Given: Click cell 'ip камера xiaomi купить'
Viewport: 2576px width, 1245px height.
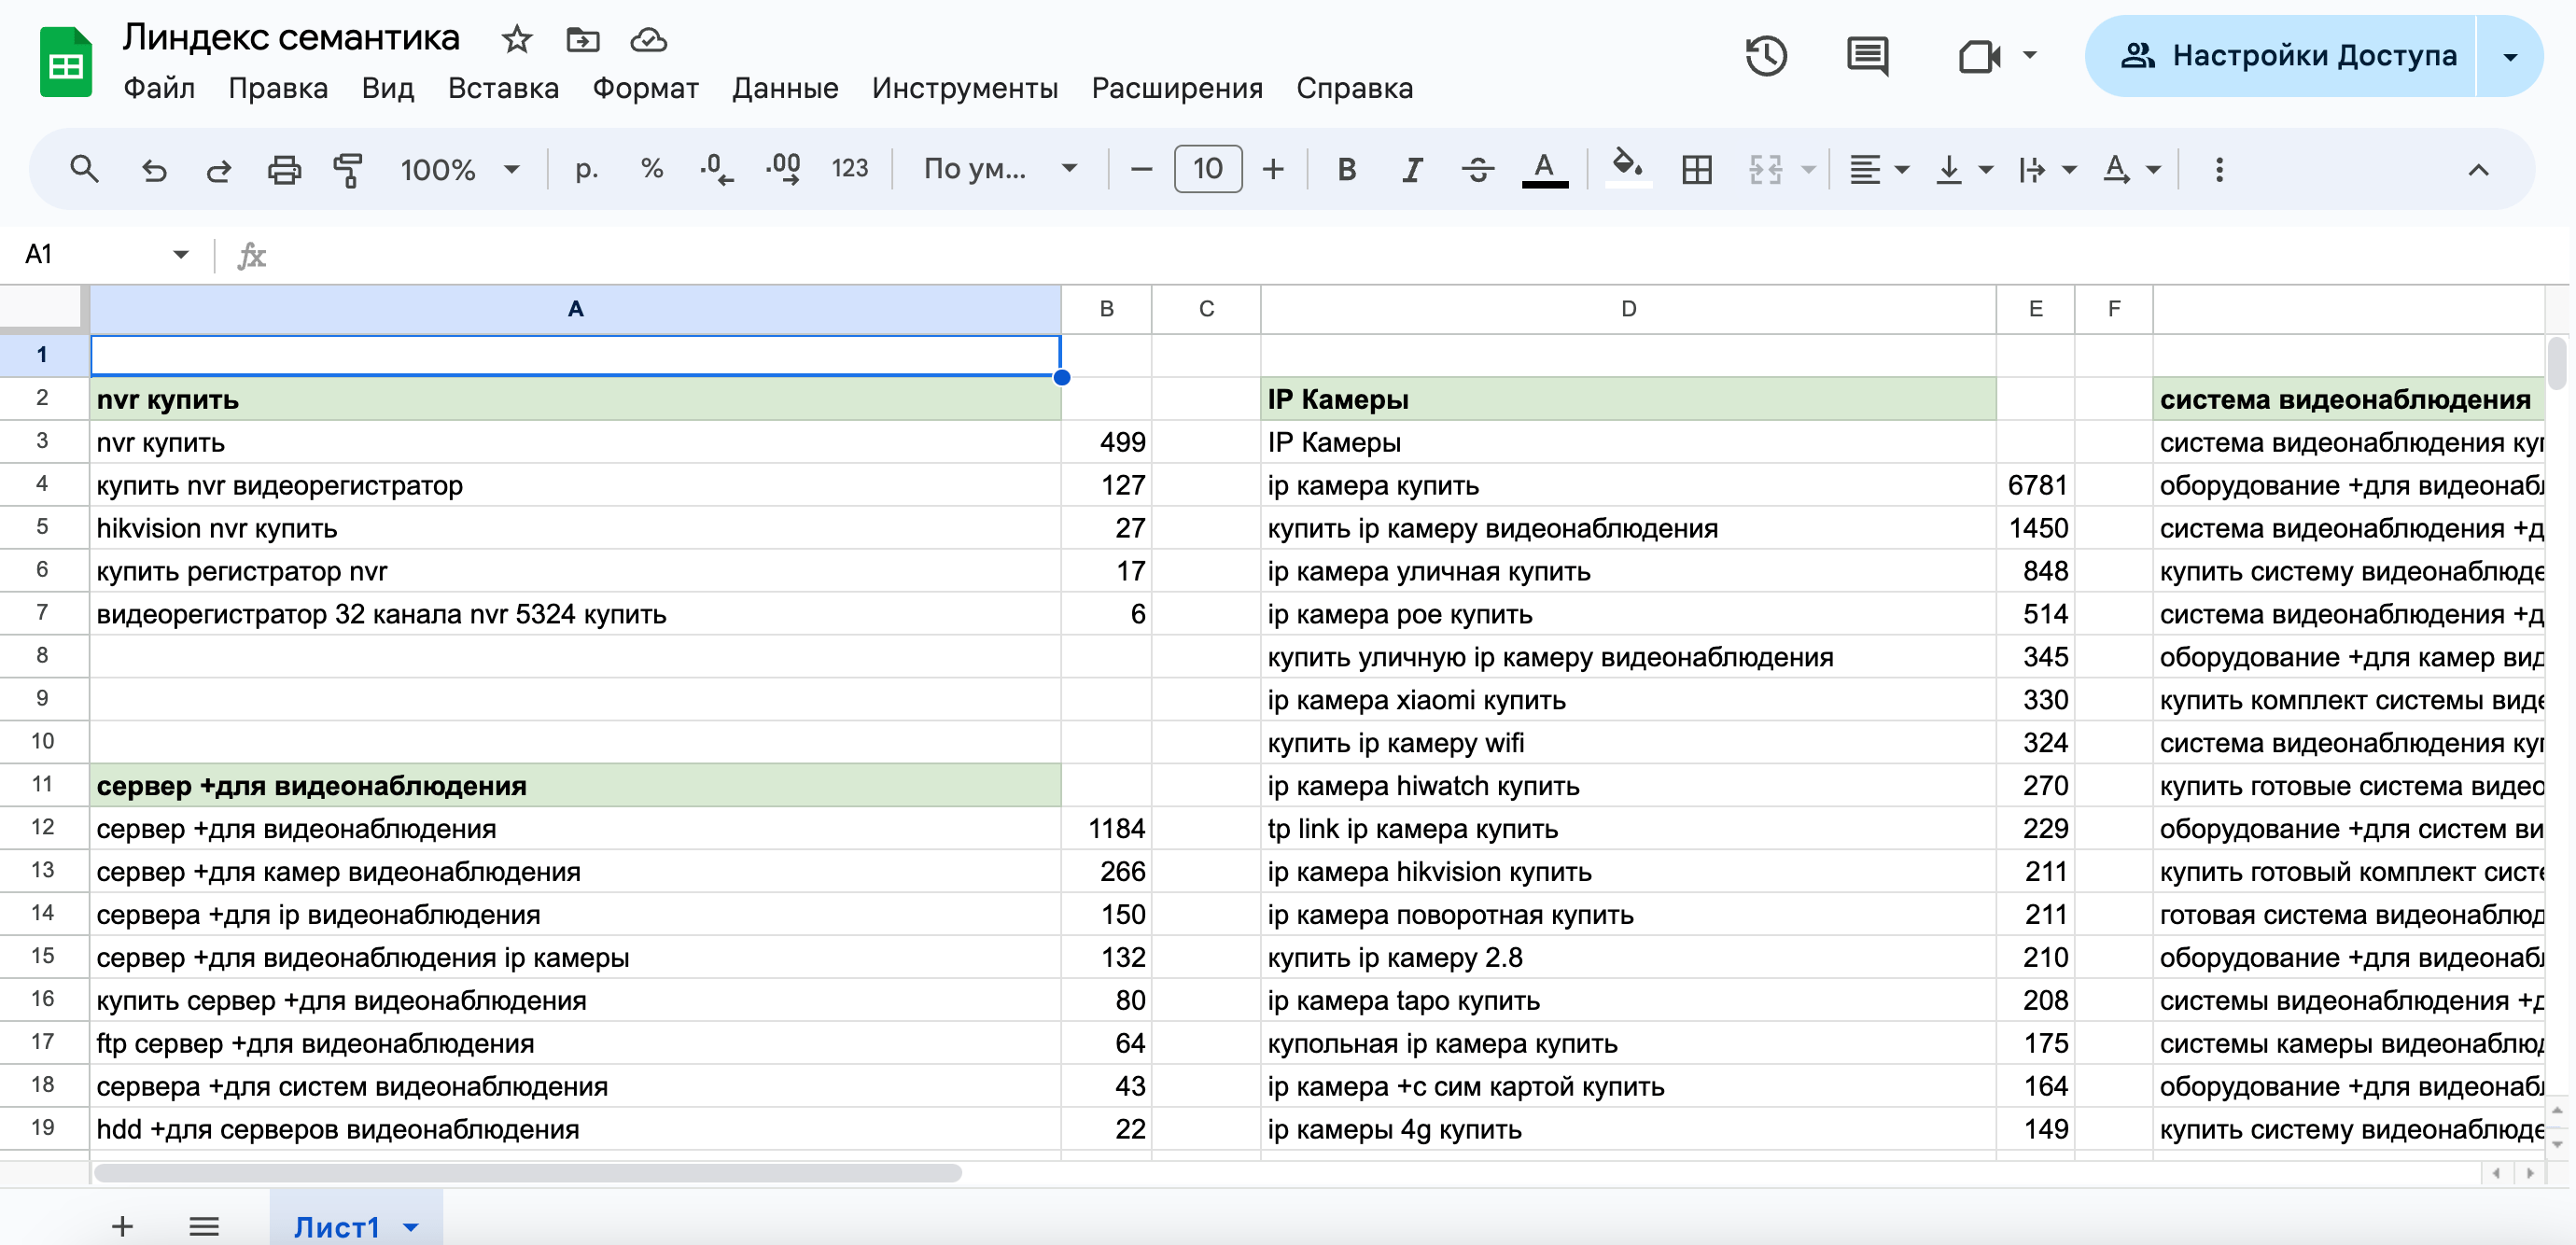Looking at the screenshot, I should [1628, 699].
